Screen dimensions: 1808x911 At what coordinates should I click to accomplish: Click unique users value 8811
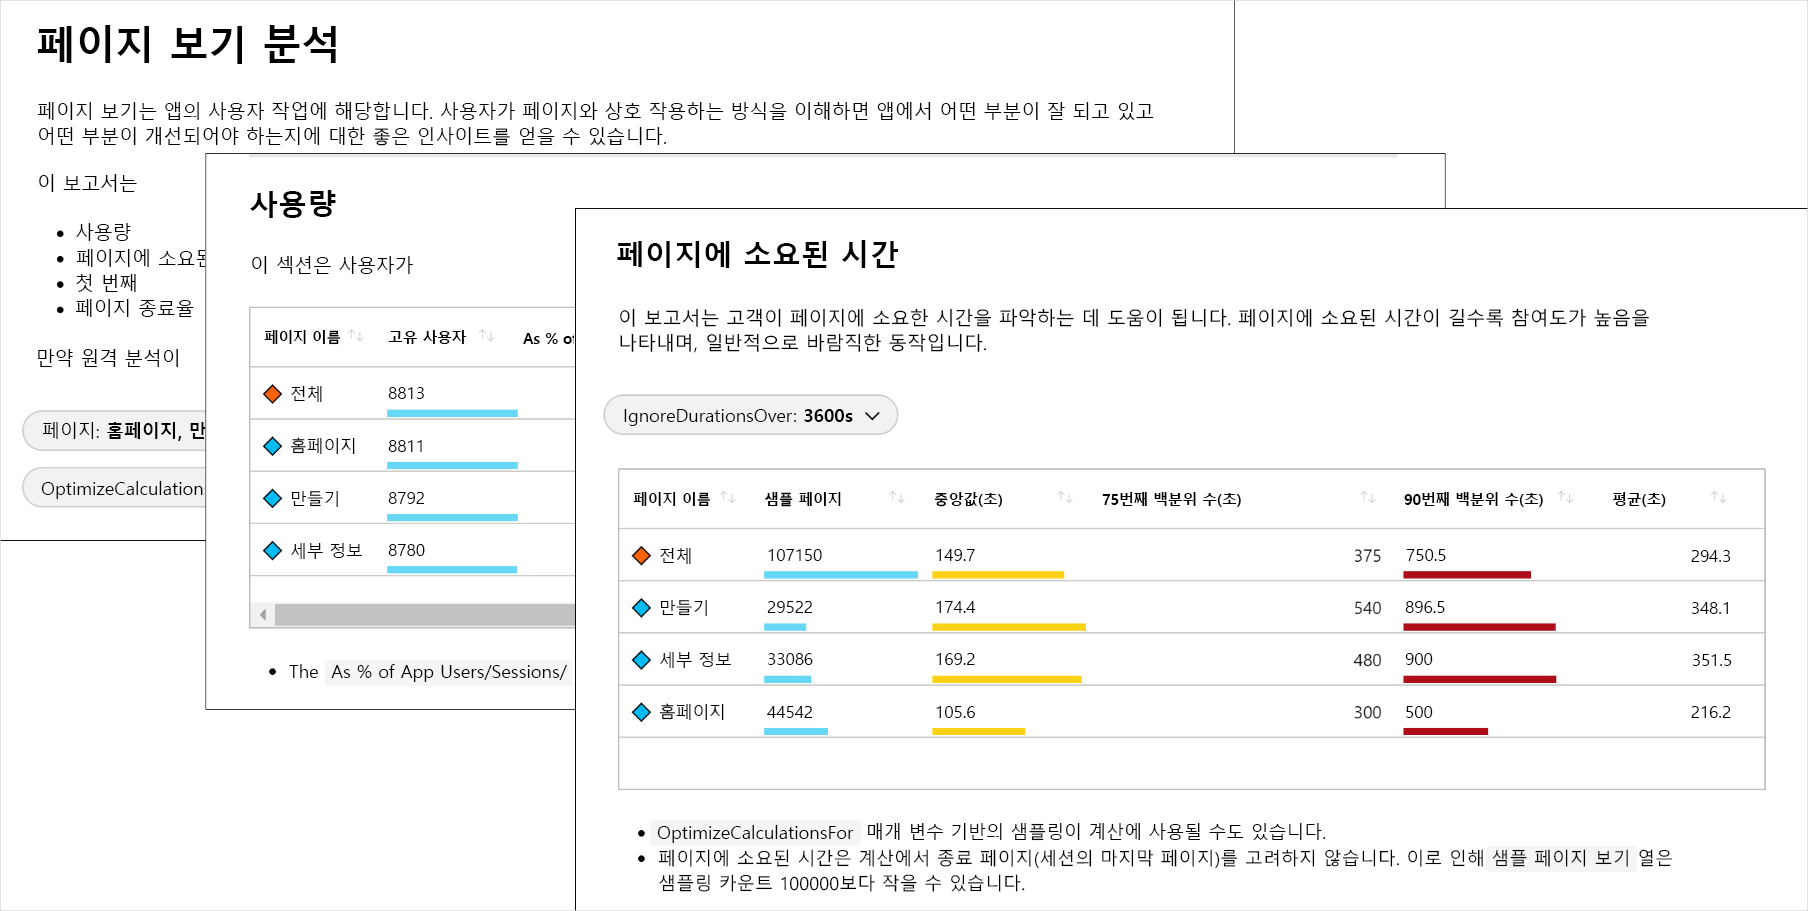tap(406, 446)
